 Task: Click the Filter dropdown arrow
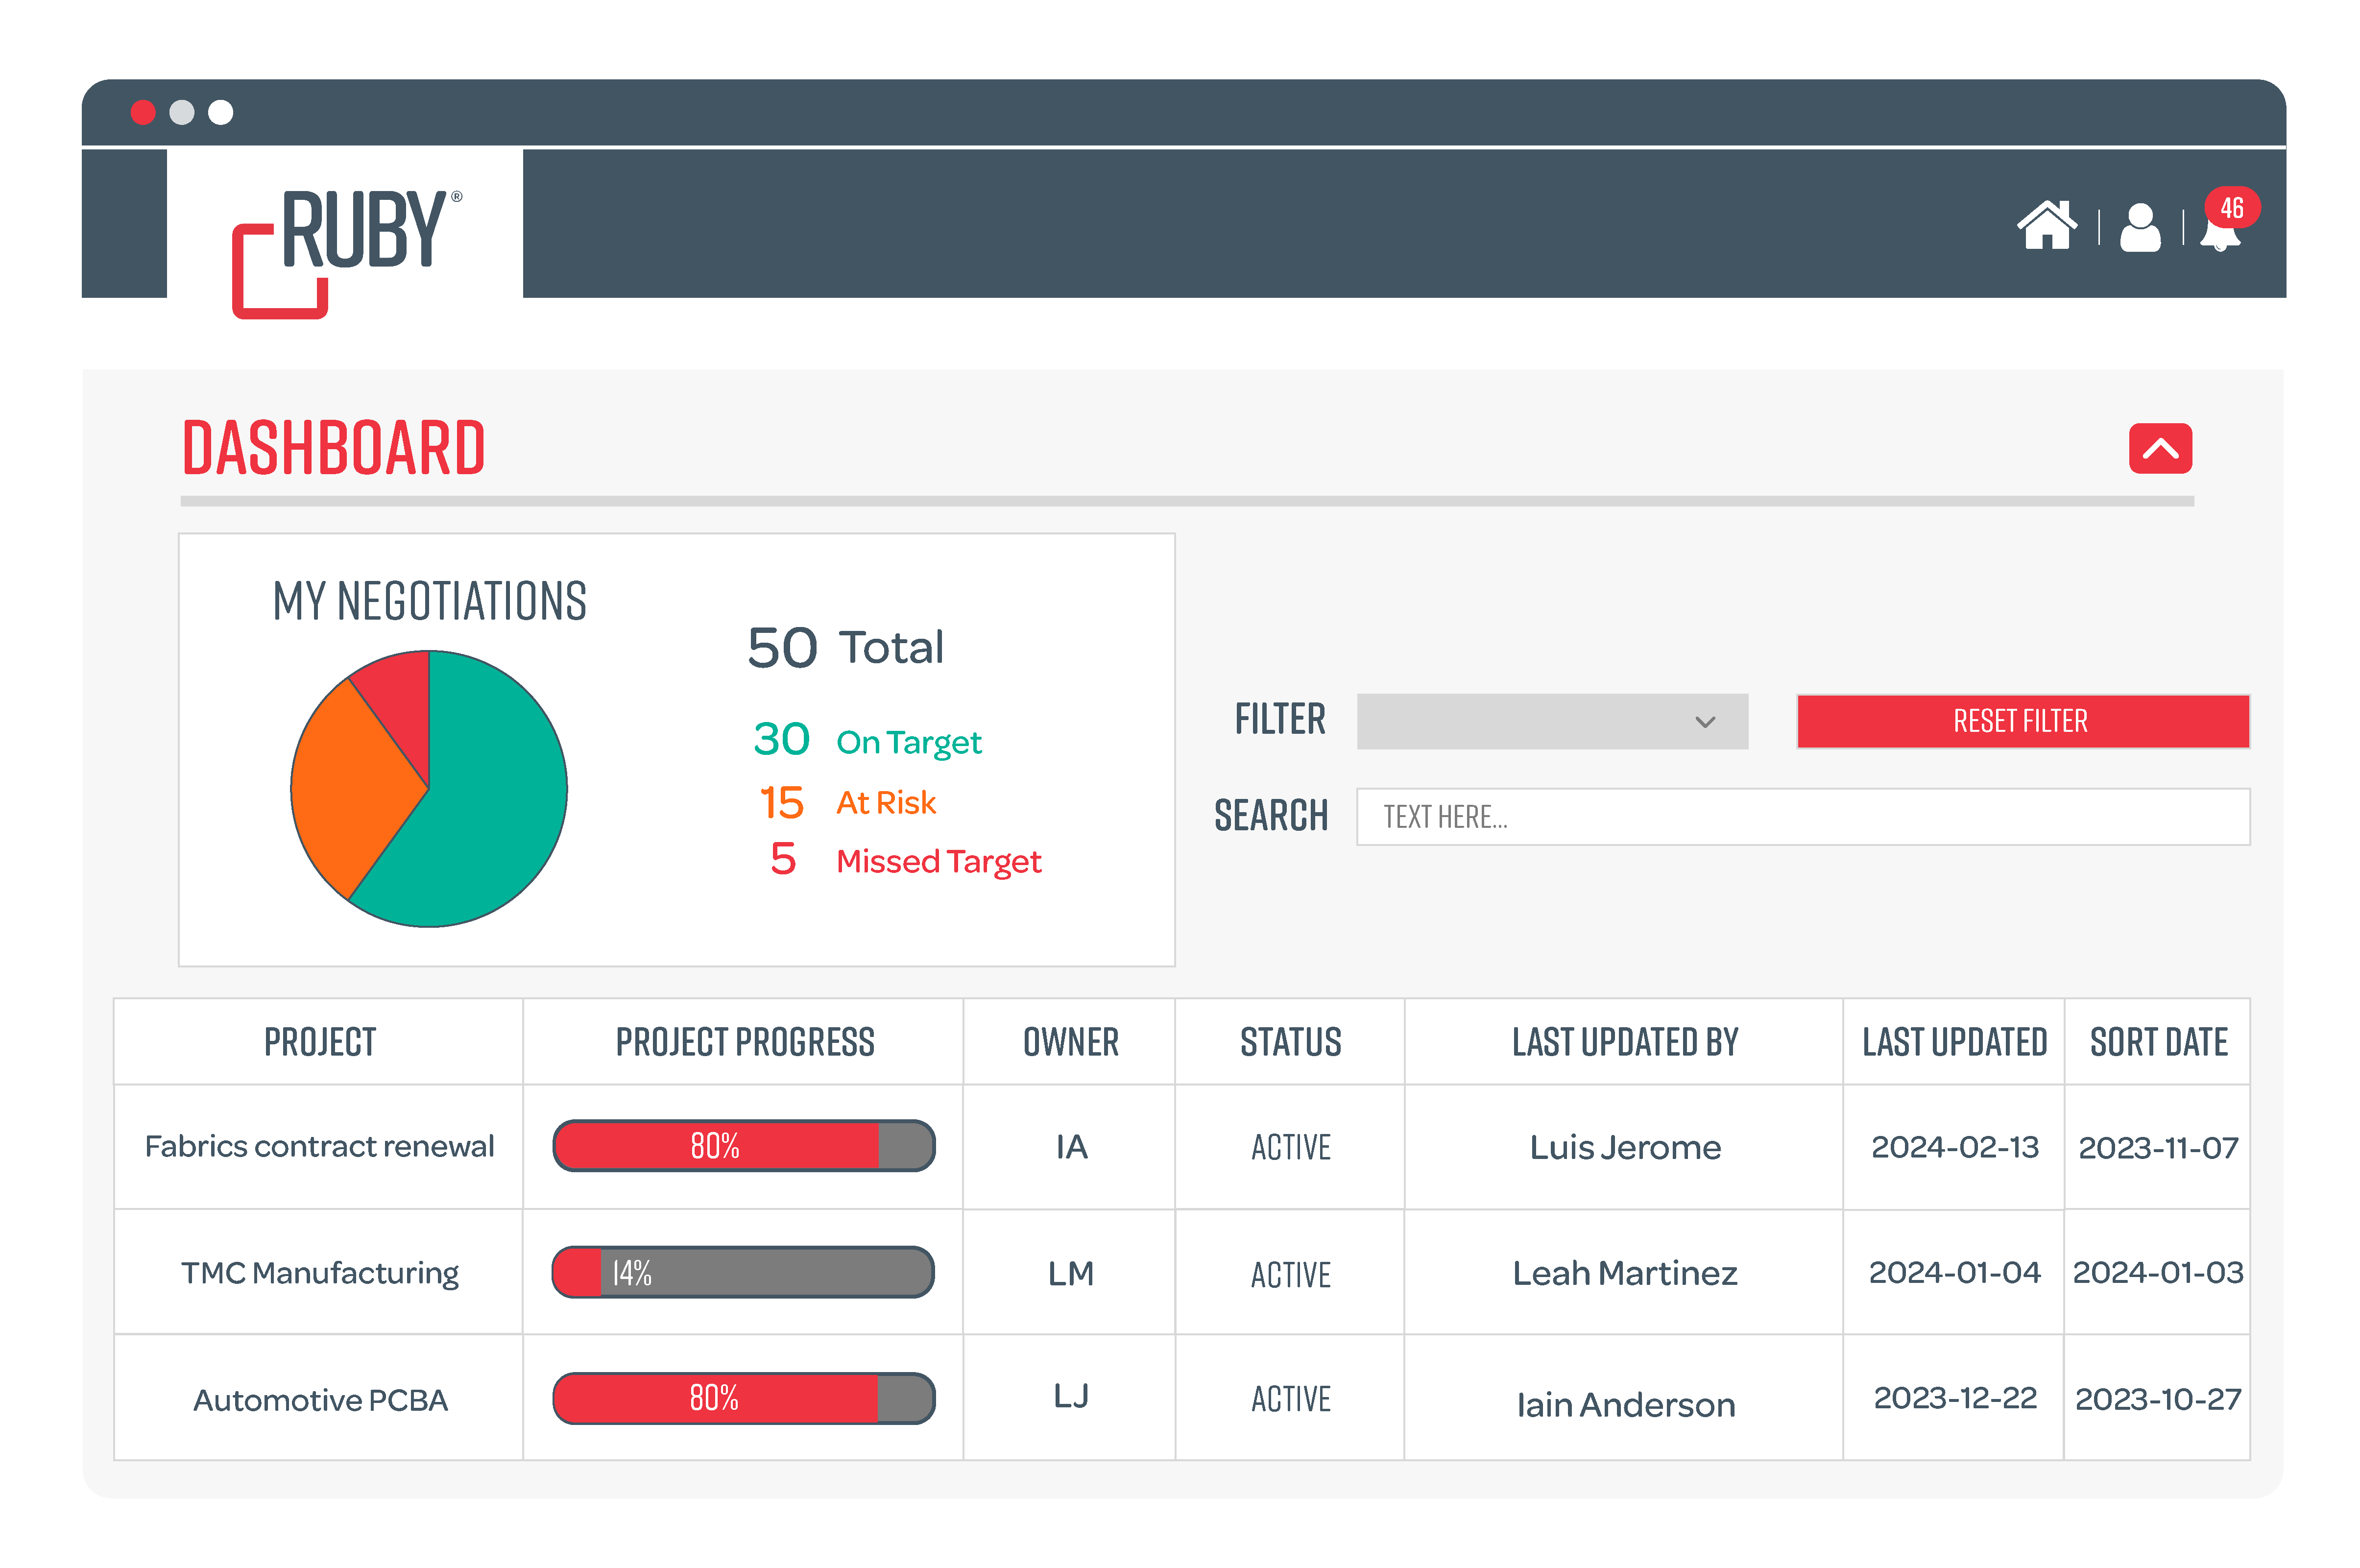point(1705,721)
